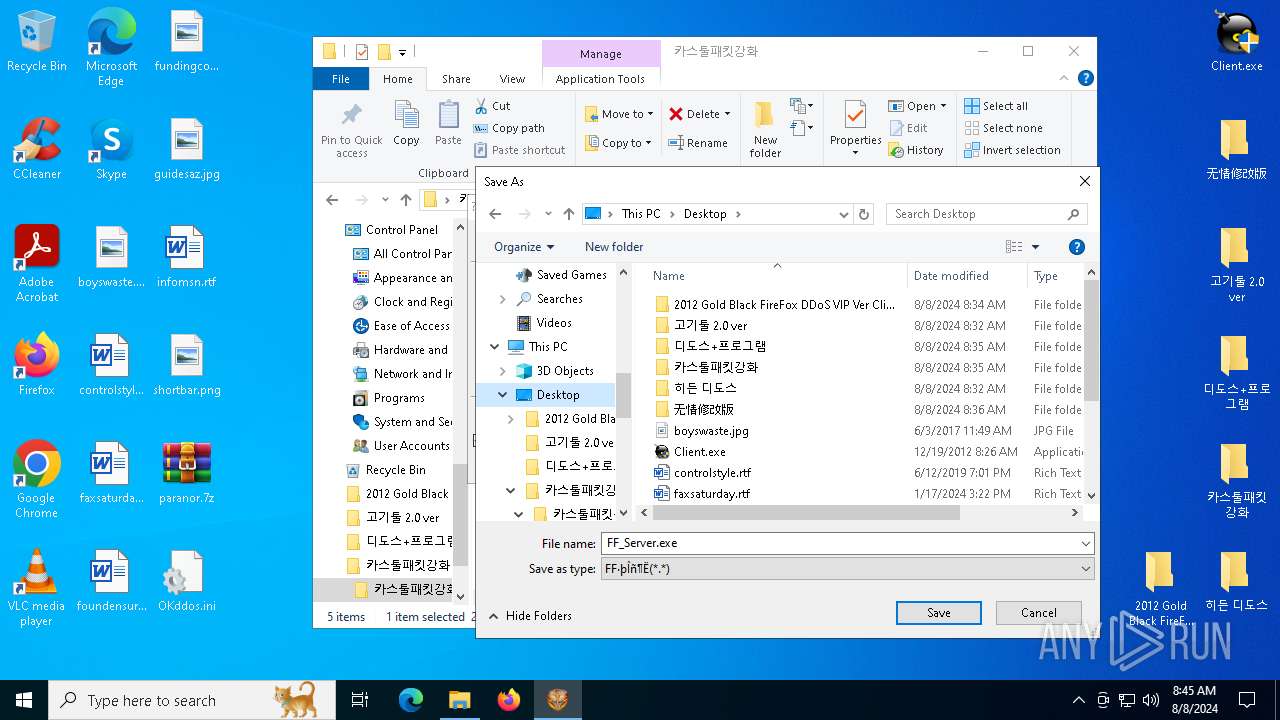Screen dimensions: 1280x720
Task: Click Back arrow in Save As dialog
Action: click(495, 214)
